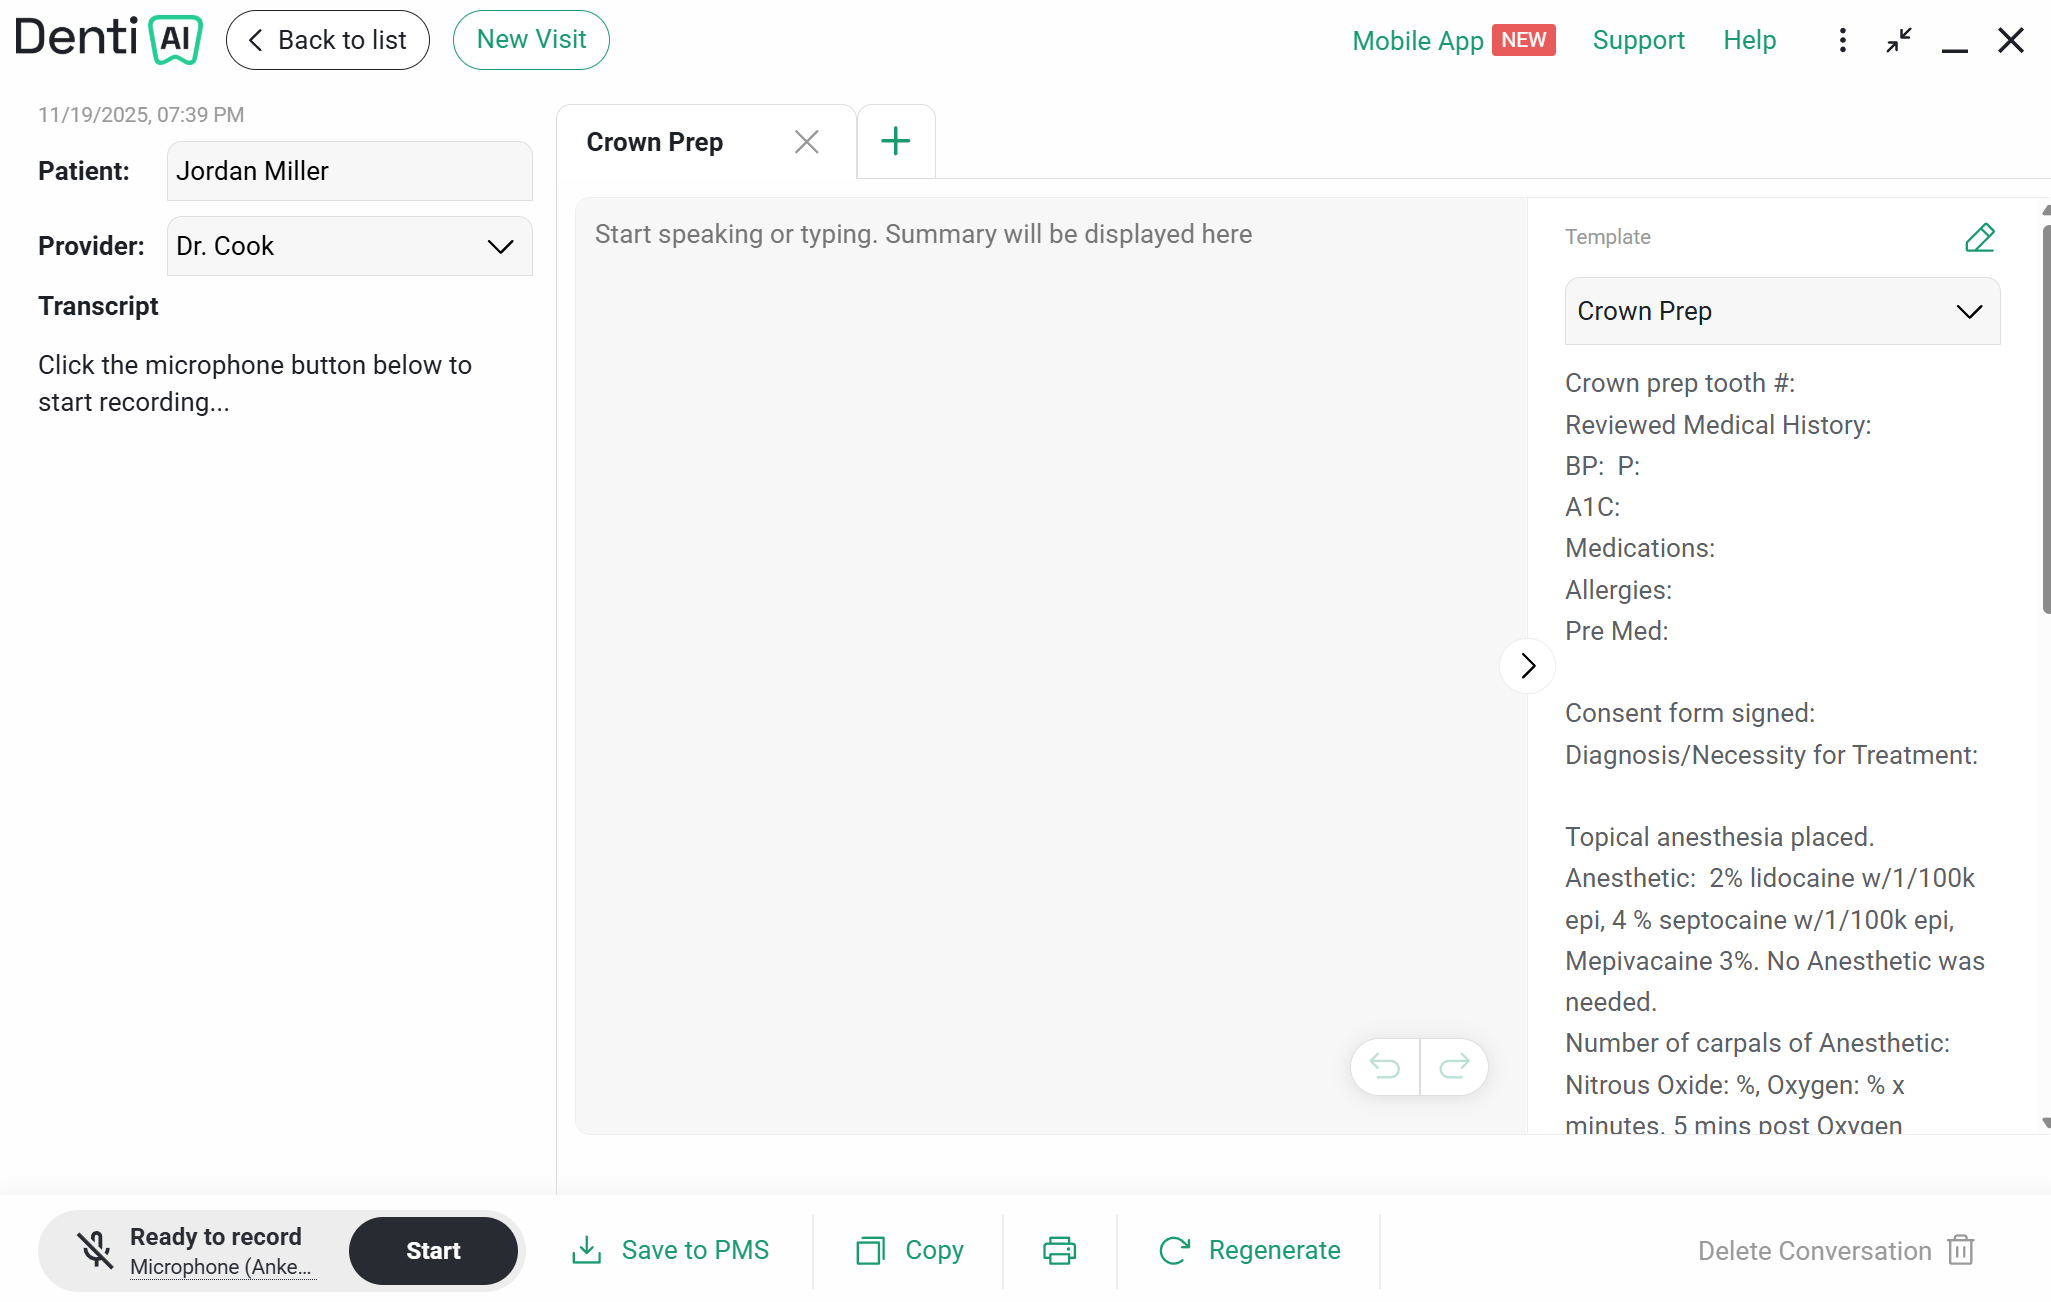Click the undo arrow icon

click(x=1385, y=1067)
